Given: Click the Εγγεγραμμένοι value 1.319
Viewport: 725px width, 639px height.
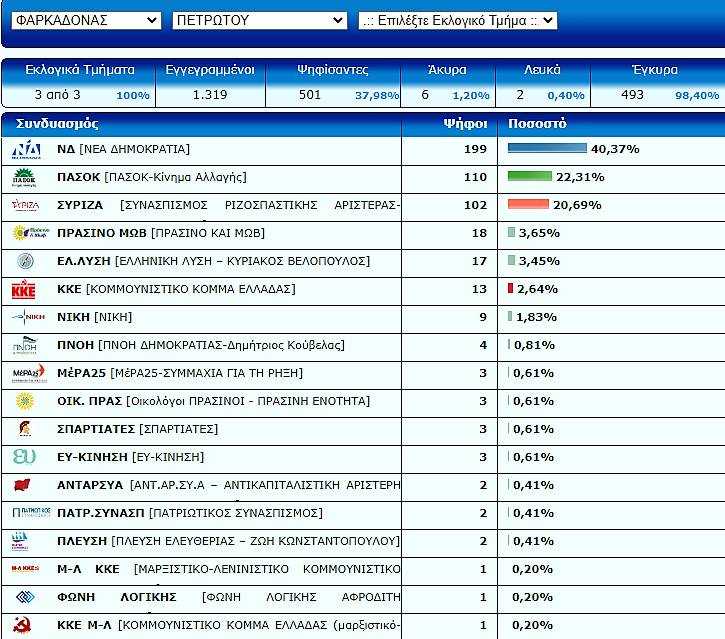Looking at the screenshot, I should pyautogui.click(x=210, y=95).
